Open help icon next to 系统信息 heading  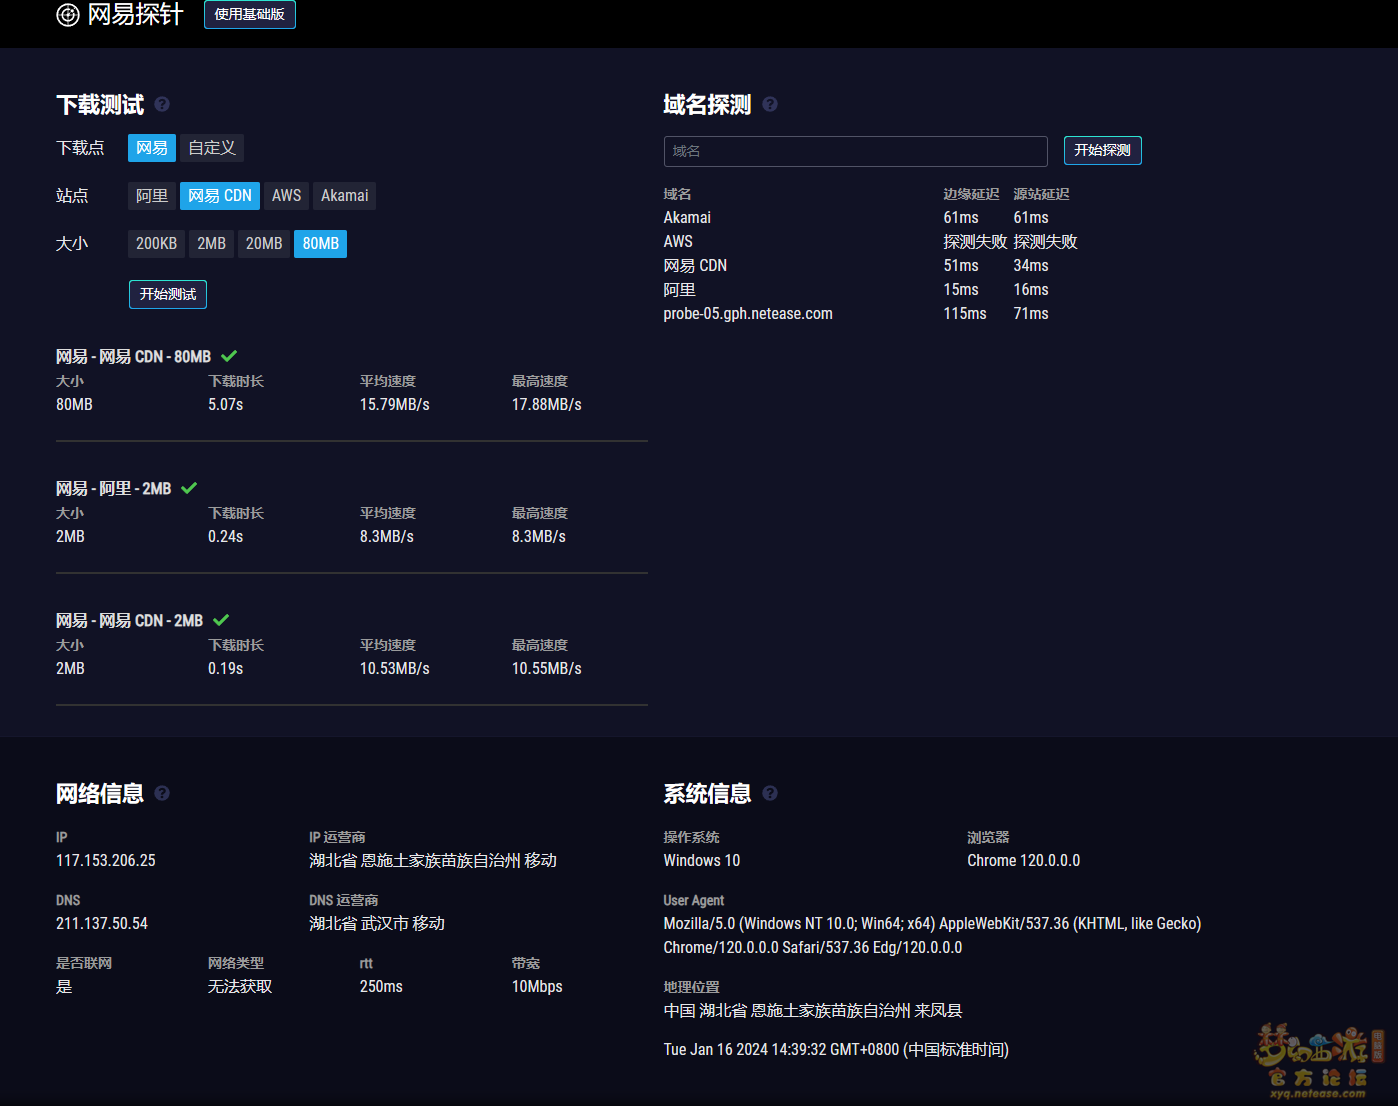point(770,793)
